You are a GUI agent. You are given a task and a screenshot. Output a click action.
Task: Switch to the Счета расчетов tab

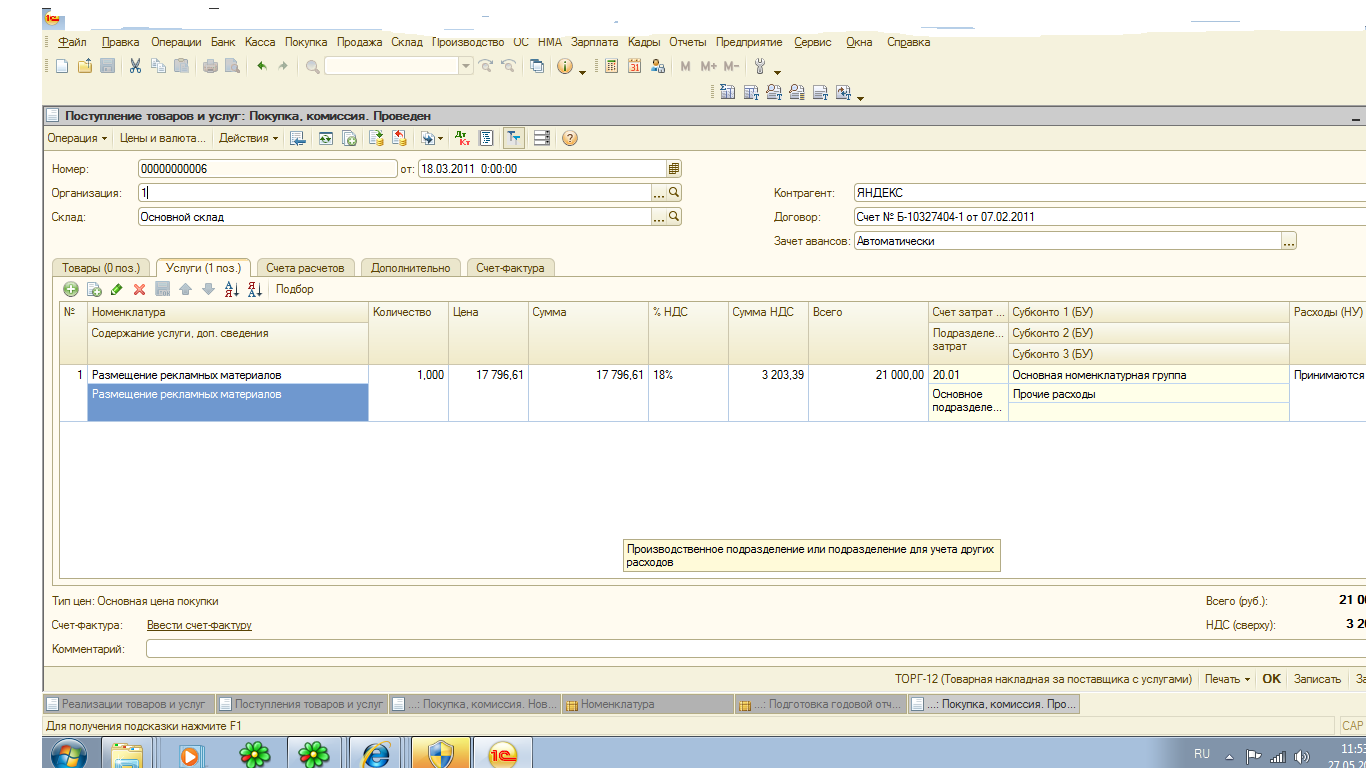pos(305,268)
